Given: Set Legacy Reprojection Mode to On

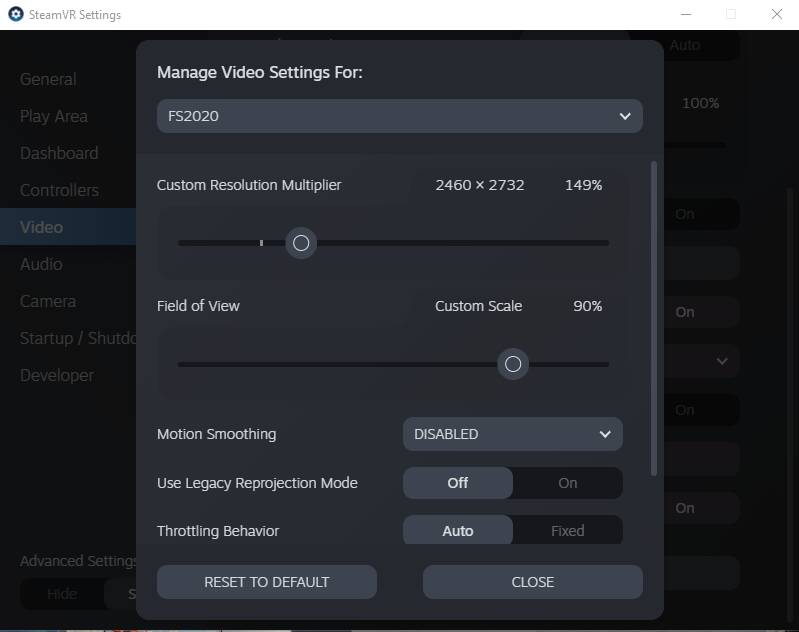Looking at the screenshot, I should pyautogui.click(x=567, y=483).
